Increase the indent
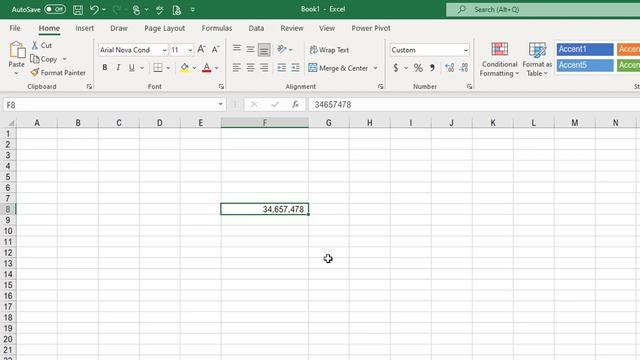640x360 pixels. [x=296, y=68]
